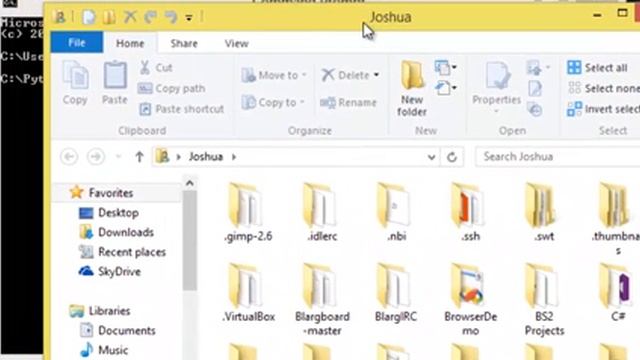Click the Delete X quick access toolbar icon
The width and height of the screenshot is (640, 360).
(130, 17)
